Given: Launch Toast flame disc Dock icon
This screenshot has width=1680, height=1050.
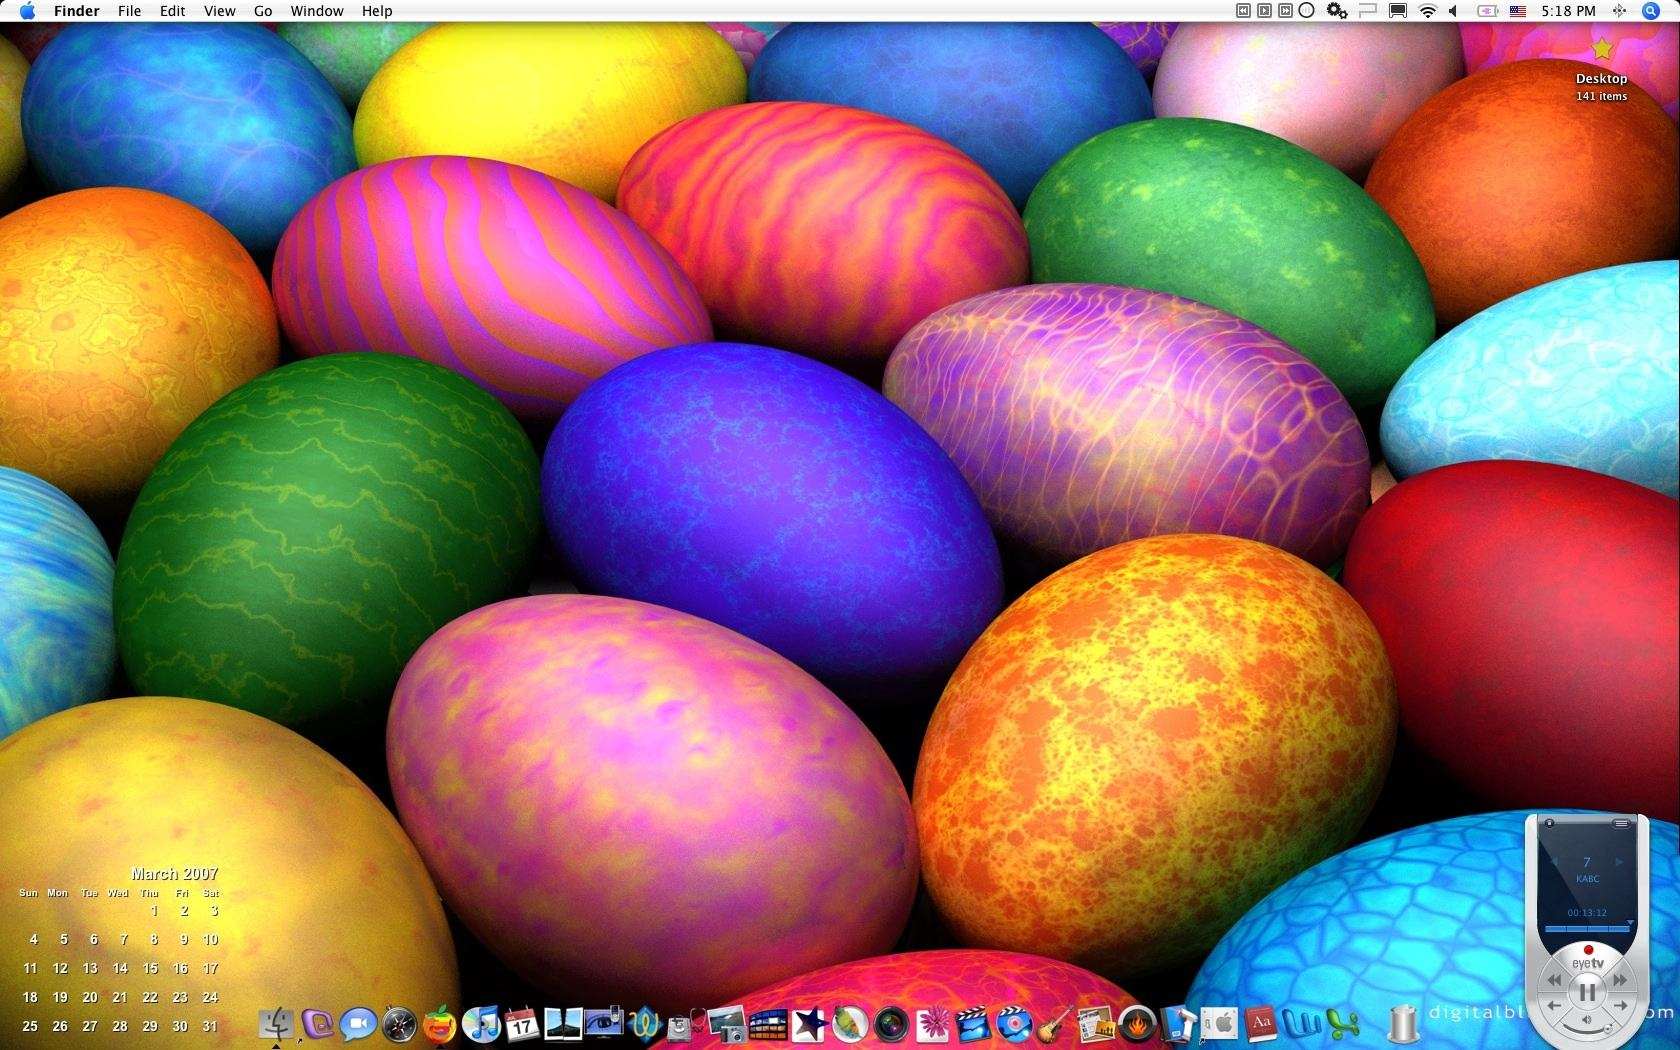Looking at the screenshot, I should point(1137,1023).
